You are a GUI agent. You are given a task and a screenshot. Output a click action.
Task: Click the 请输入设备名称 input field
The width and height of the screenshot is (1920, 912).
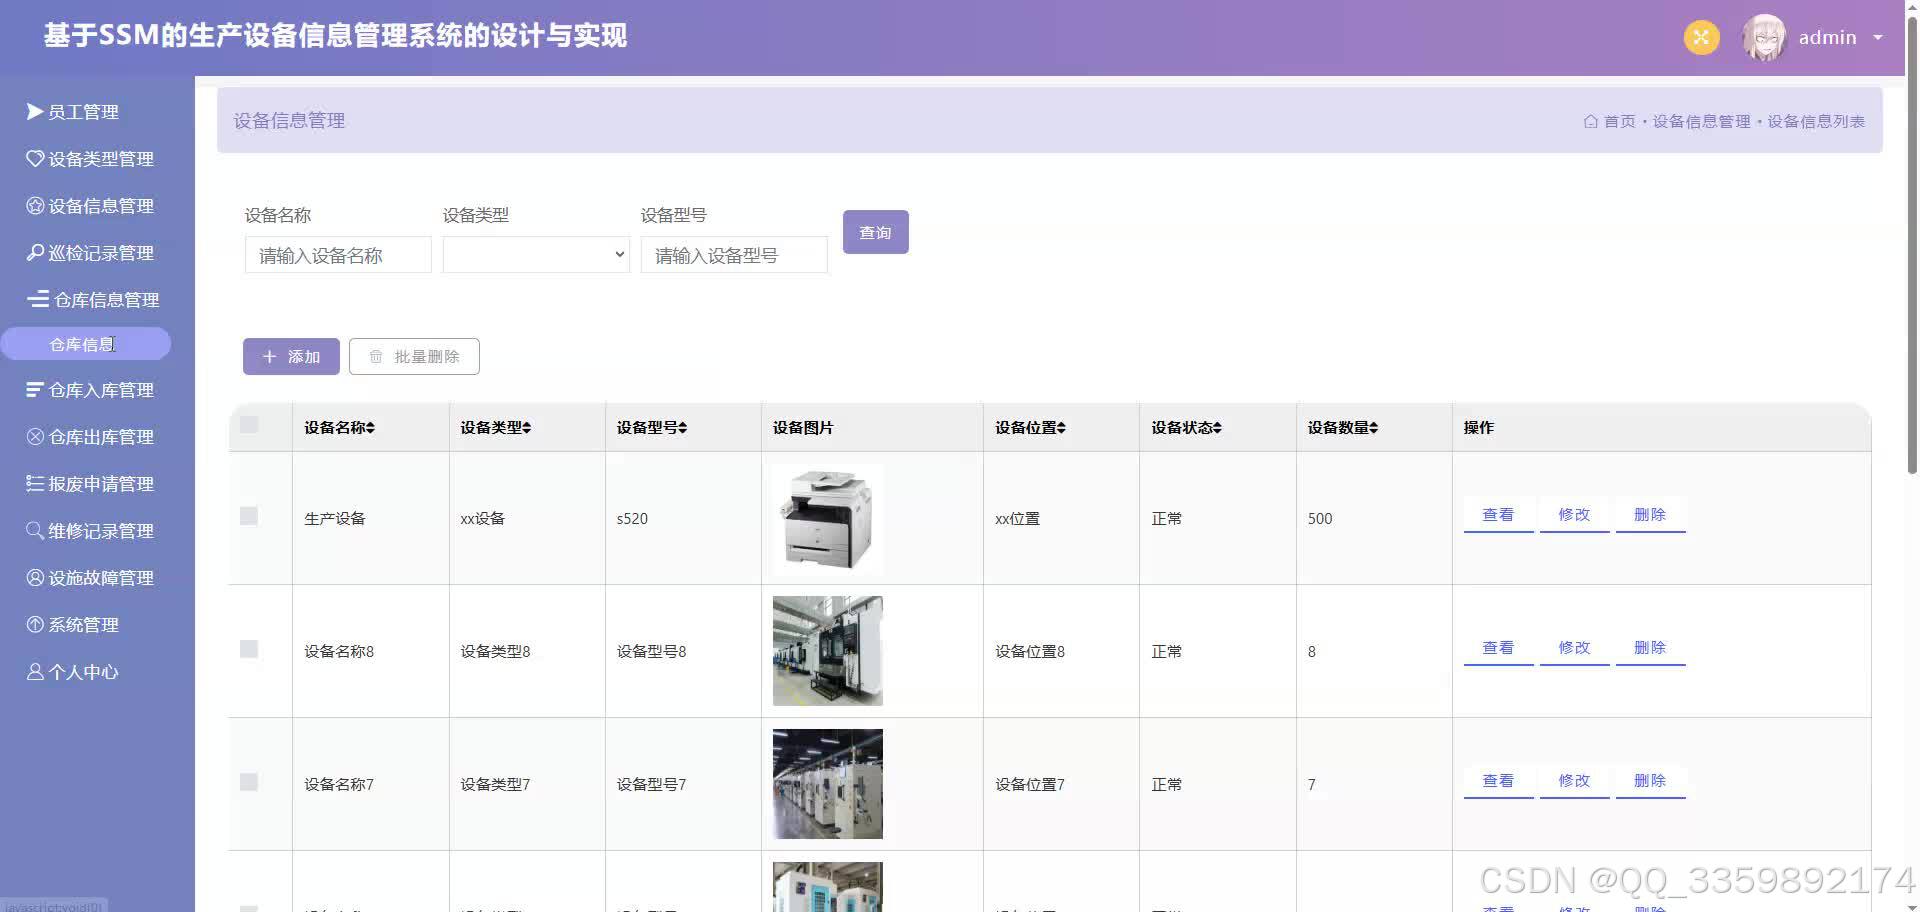tap(337, 254)
